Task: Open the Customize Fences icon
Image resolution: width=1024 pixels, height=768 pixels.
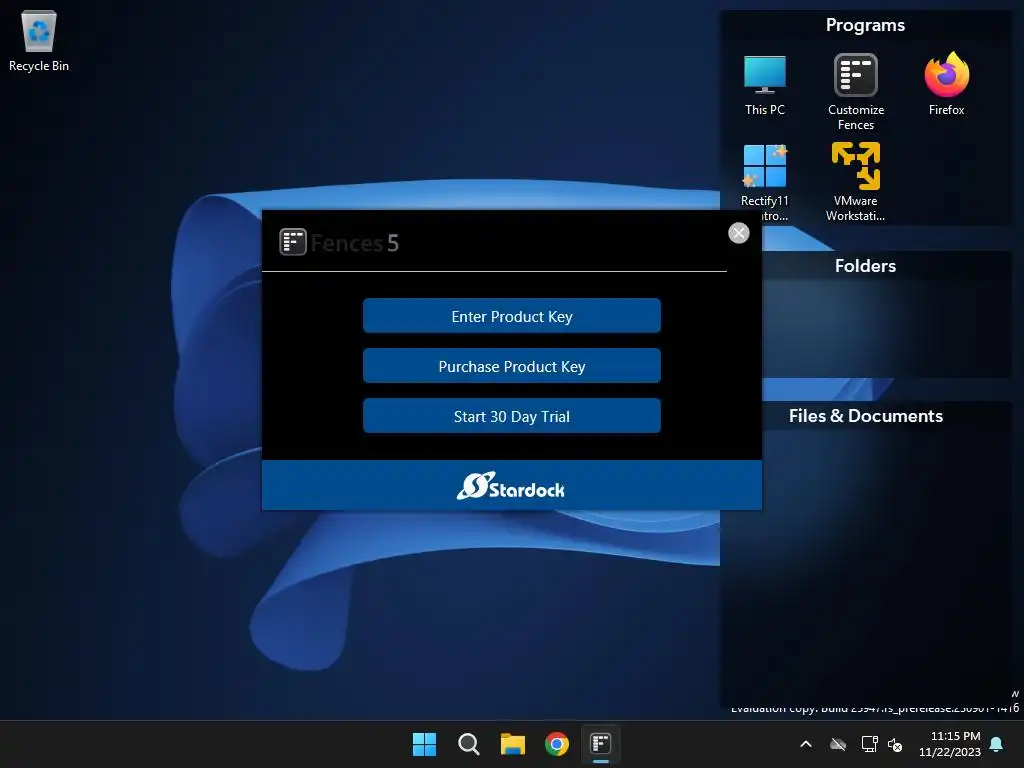Action: [x=856, y=92]
